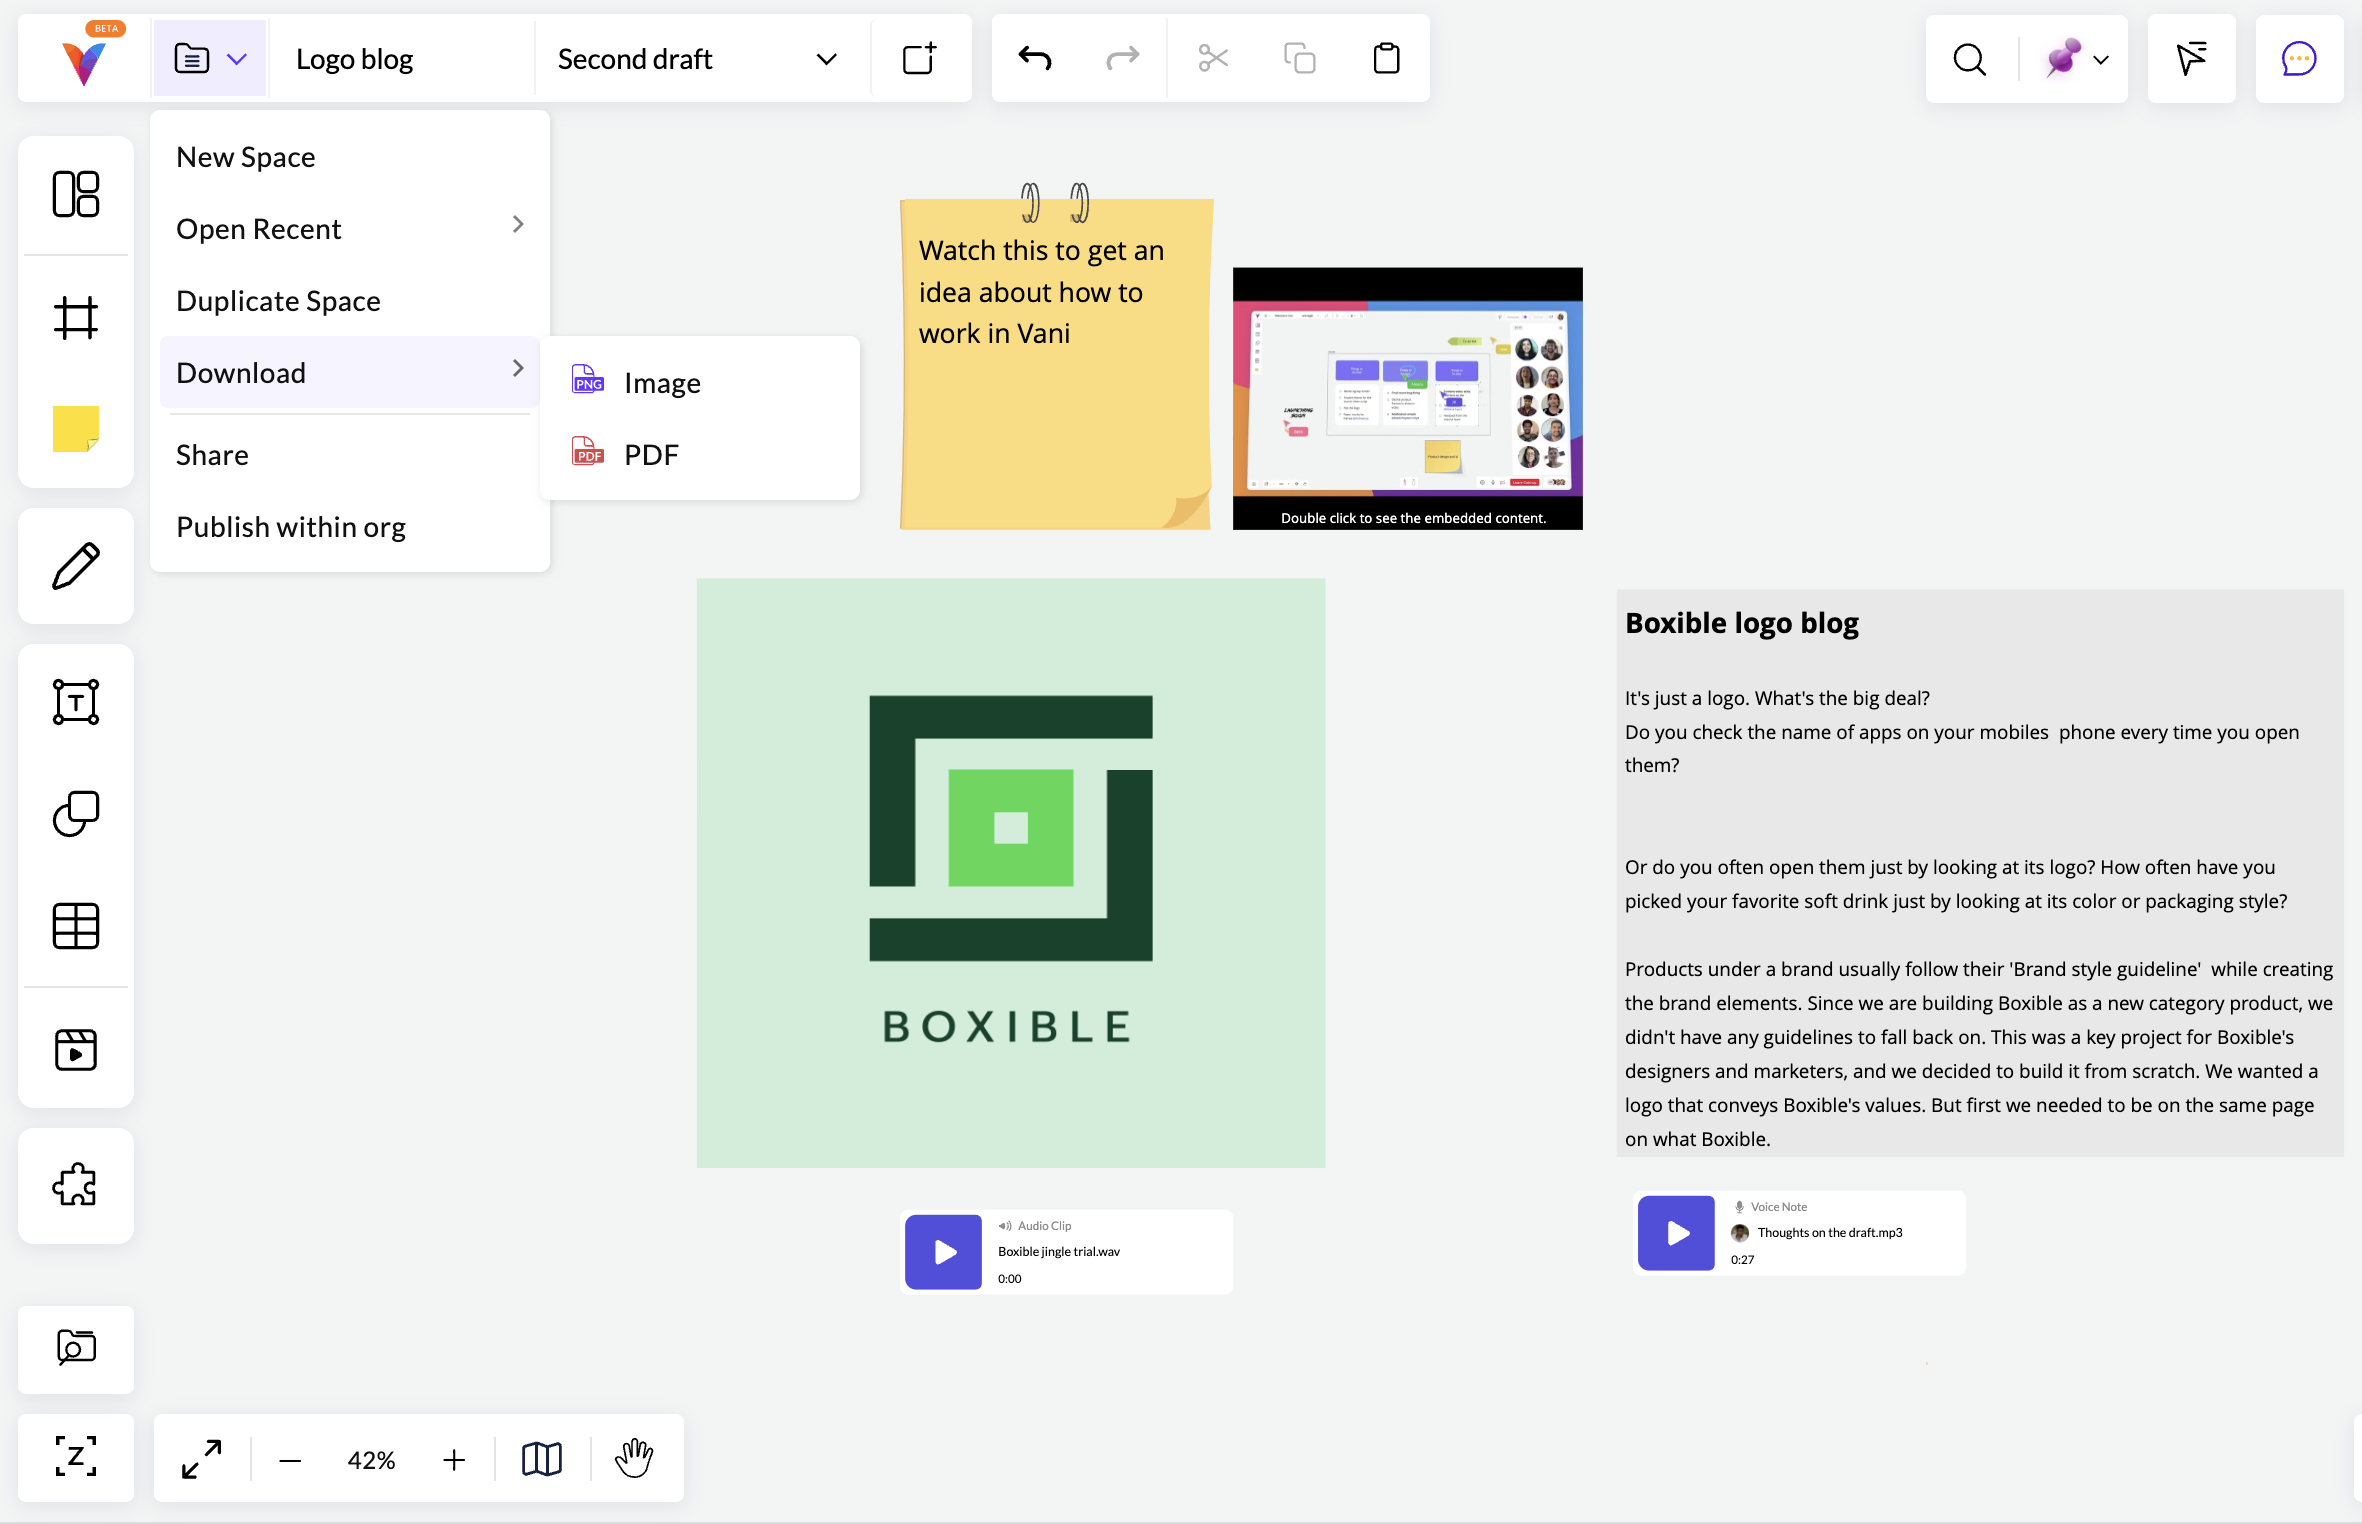Collapse the file menu dropdown button
Screen dimensions: 2362x1524
210,59
